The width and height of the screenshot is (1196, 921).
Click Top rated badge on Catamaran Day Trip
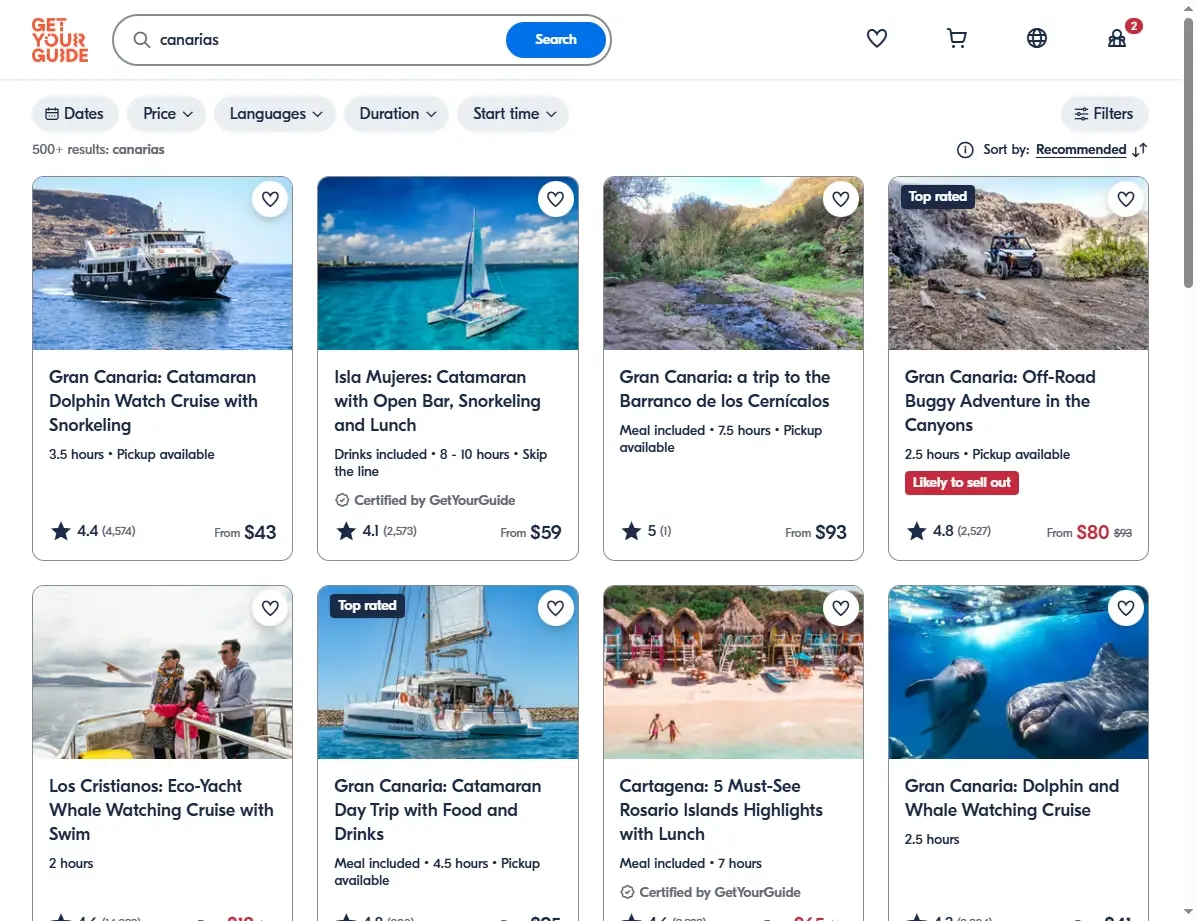[367, 606]
